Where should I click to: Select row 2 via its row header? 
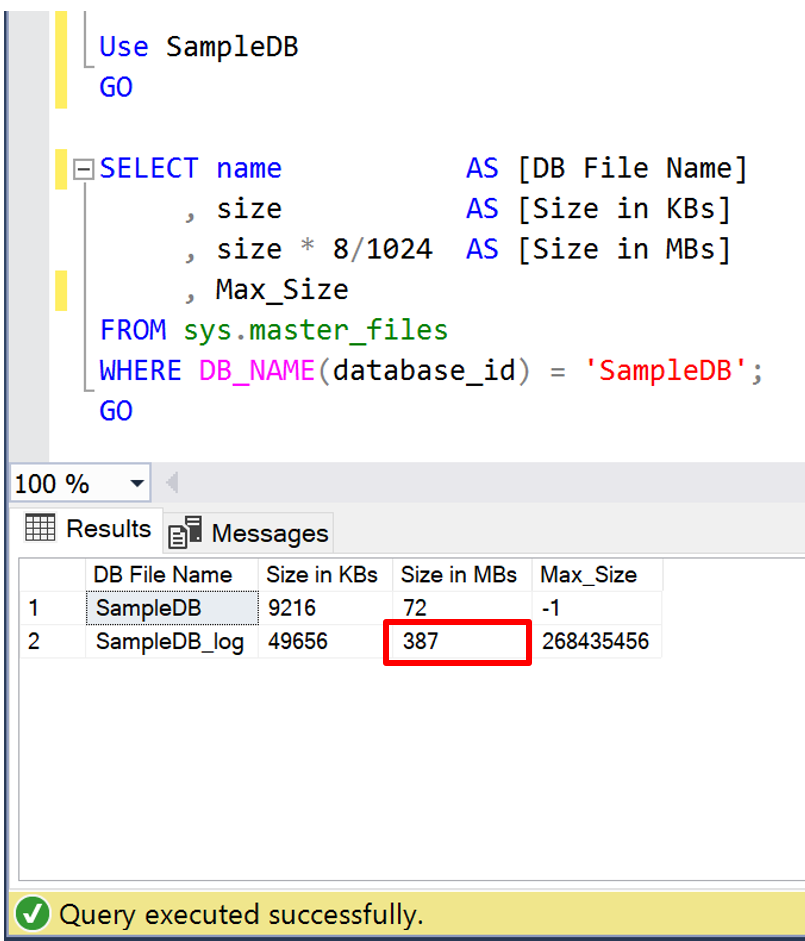pos(51,641)
